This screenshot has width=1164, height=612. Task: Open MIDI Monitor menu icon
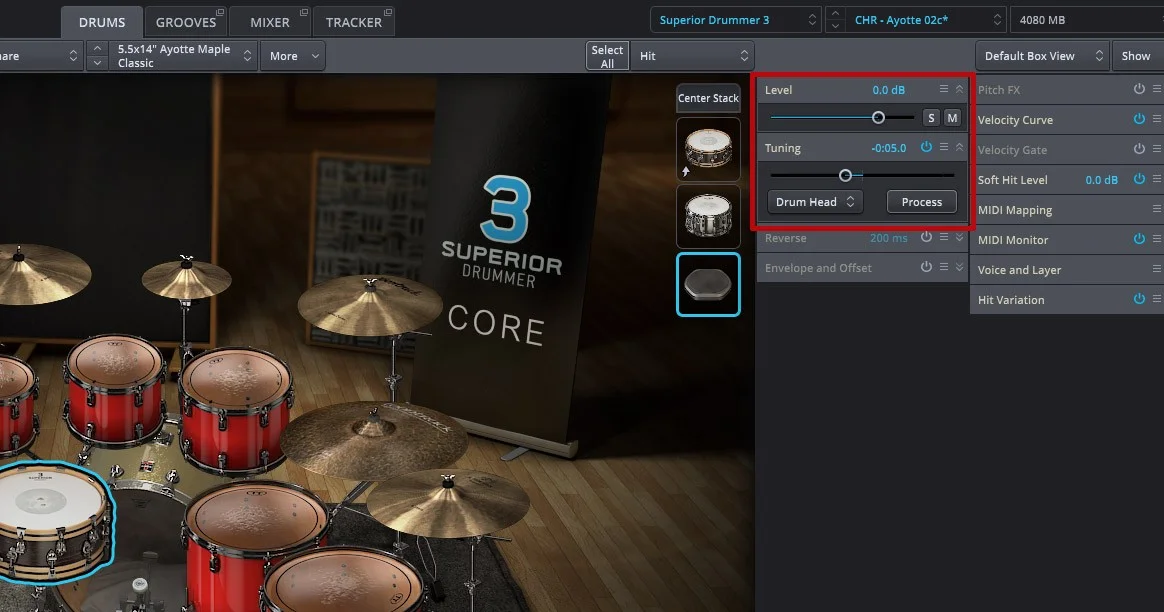1157,238
